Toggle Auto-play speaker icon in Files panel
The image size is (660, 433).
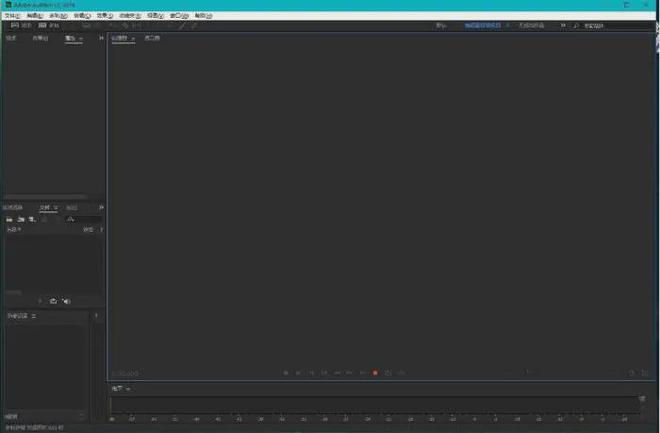[x=67, y=301]
